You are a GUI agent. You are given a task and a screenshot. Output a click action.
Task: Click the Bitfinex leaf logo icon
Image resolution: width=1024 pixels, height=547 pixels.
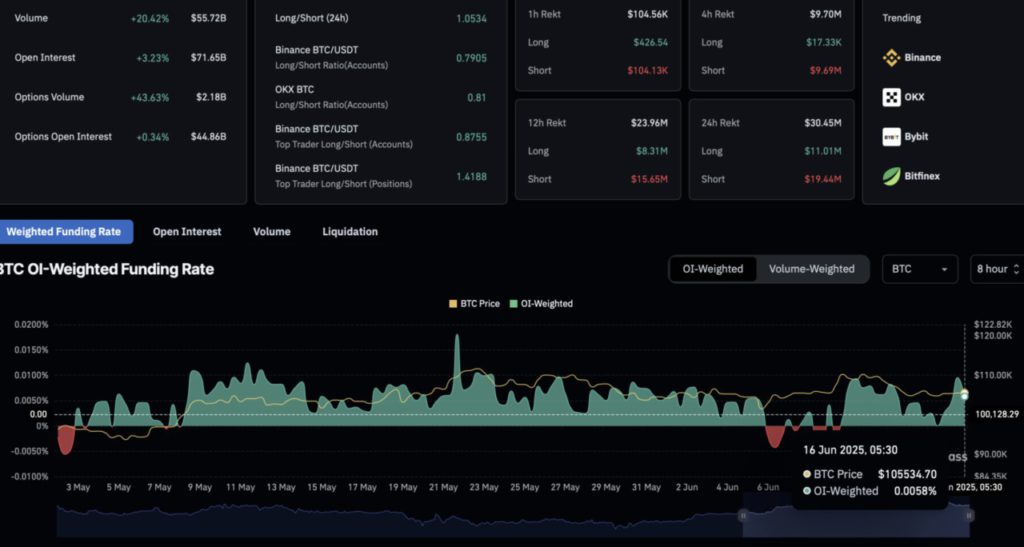point(891,176)
